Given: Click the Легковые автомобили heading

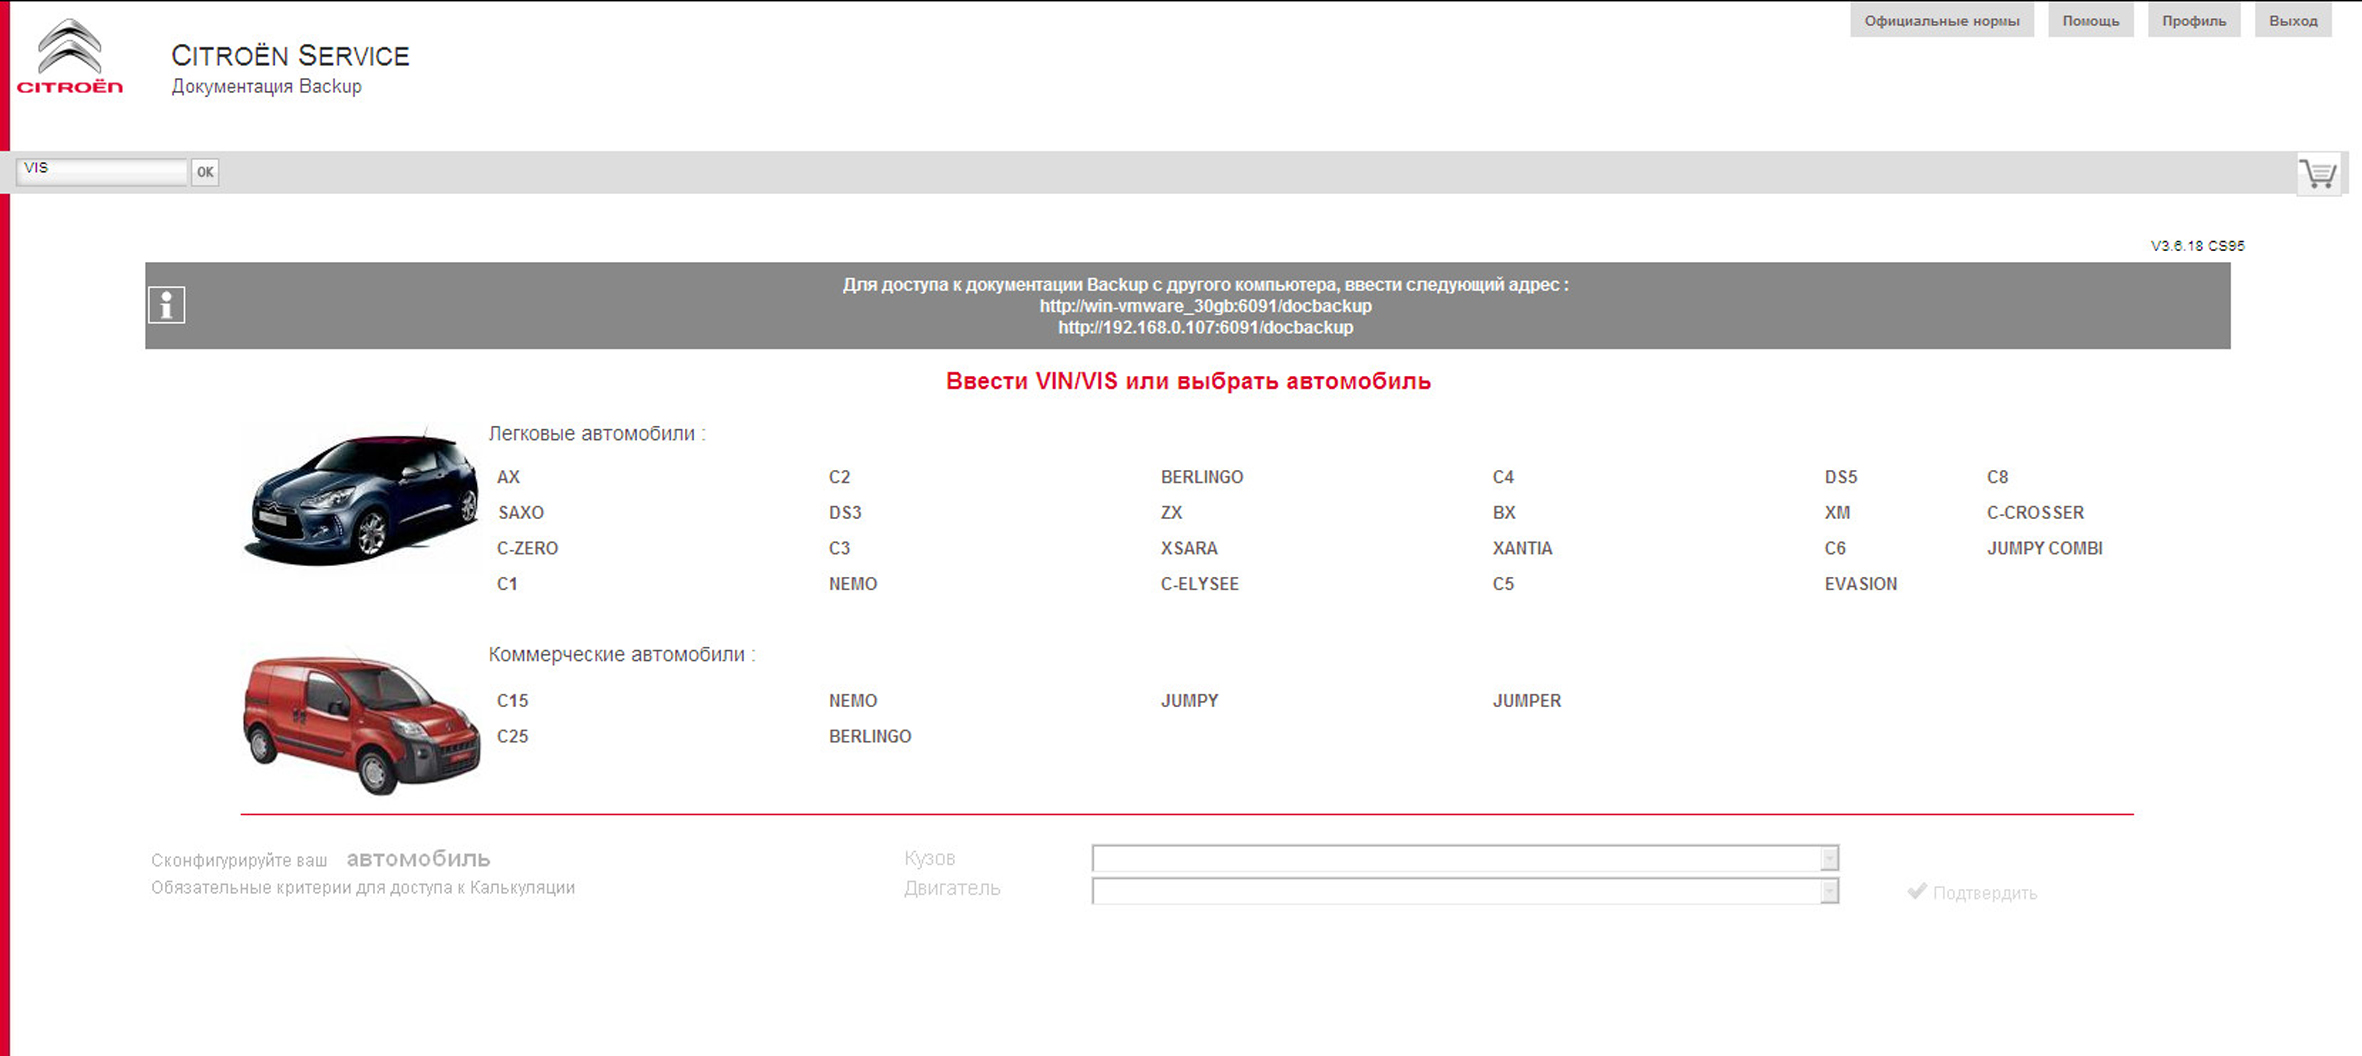Looking at the screenshot, I should tap(597, 434).
